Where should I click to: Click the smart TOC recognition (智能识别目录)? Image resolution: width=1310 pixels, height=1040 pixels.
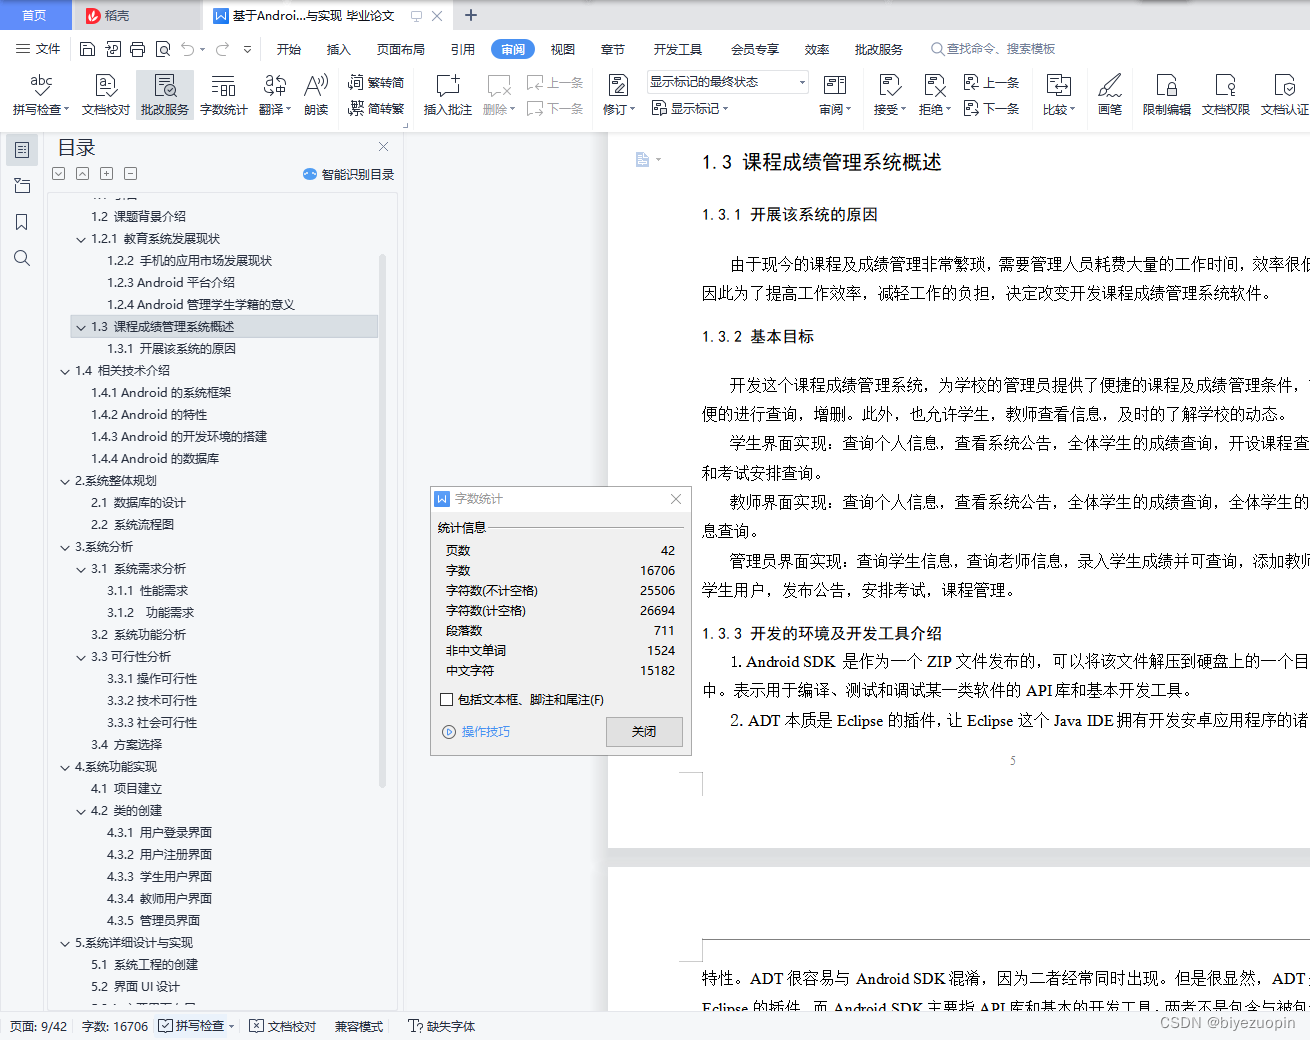[x=348, y=174]
